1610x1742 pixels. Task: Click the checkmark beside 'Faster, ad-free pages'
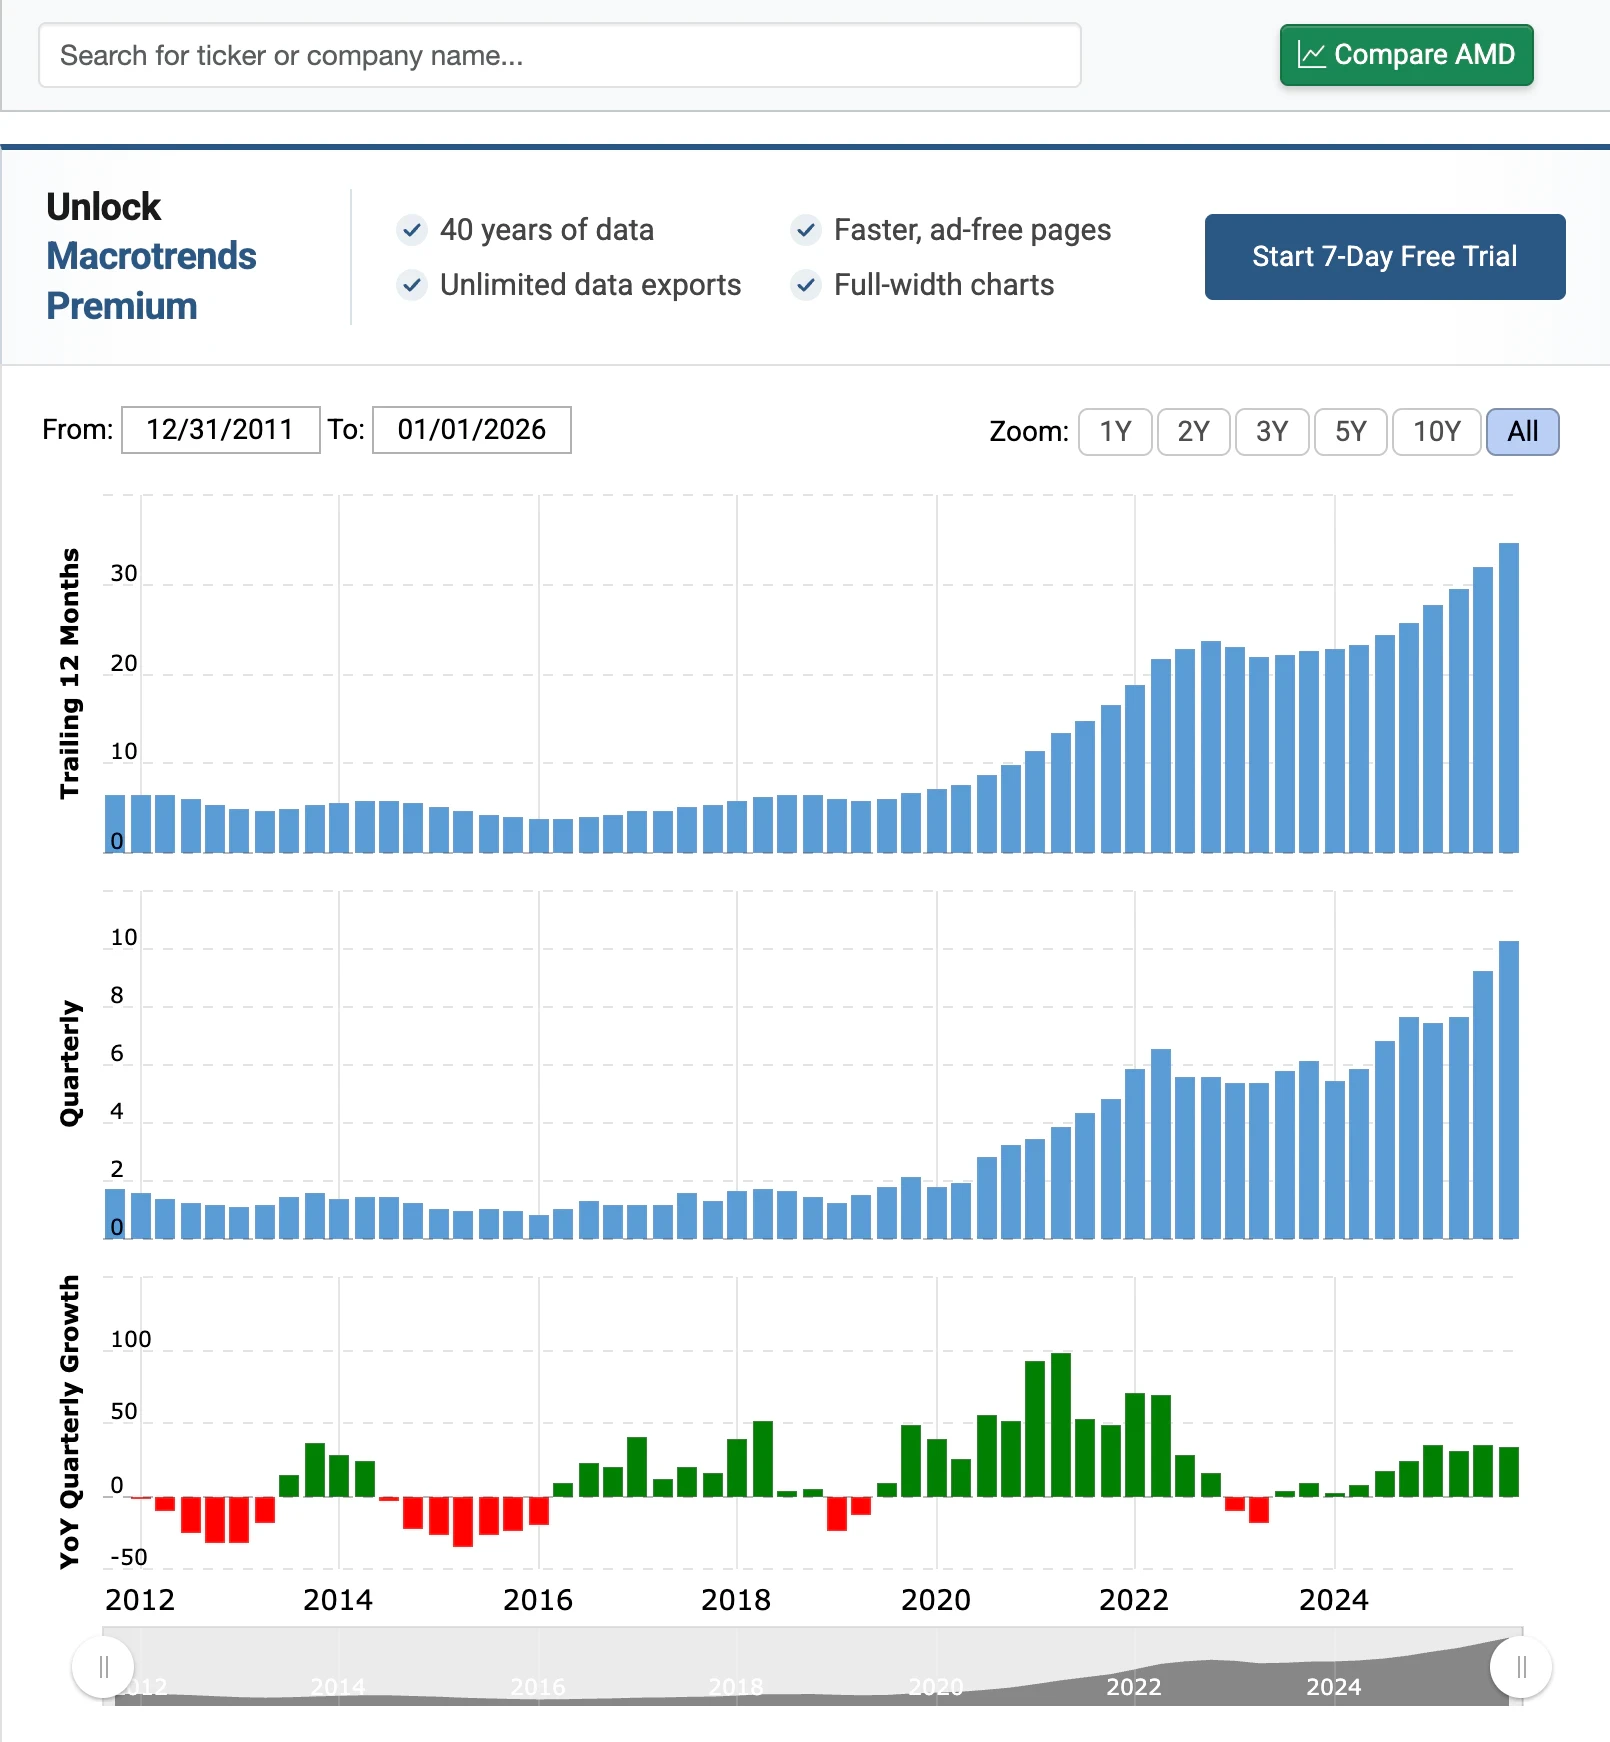click(806, 230)
